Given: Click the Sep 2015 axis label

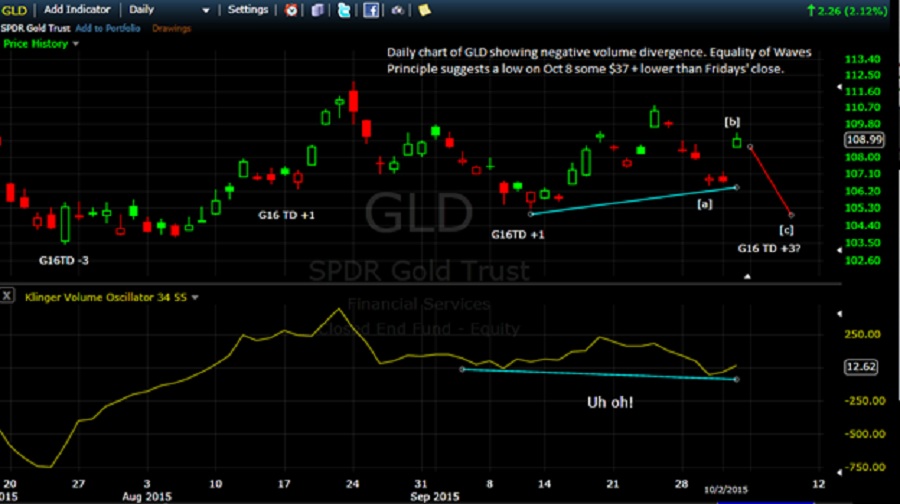Looking at the screenshot, I should 435,497.
